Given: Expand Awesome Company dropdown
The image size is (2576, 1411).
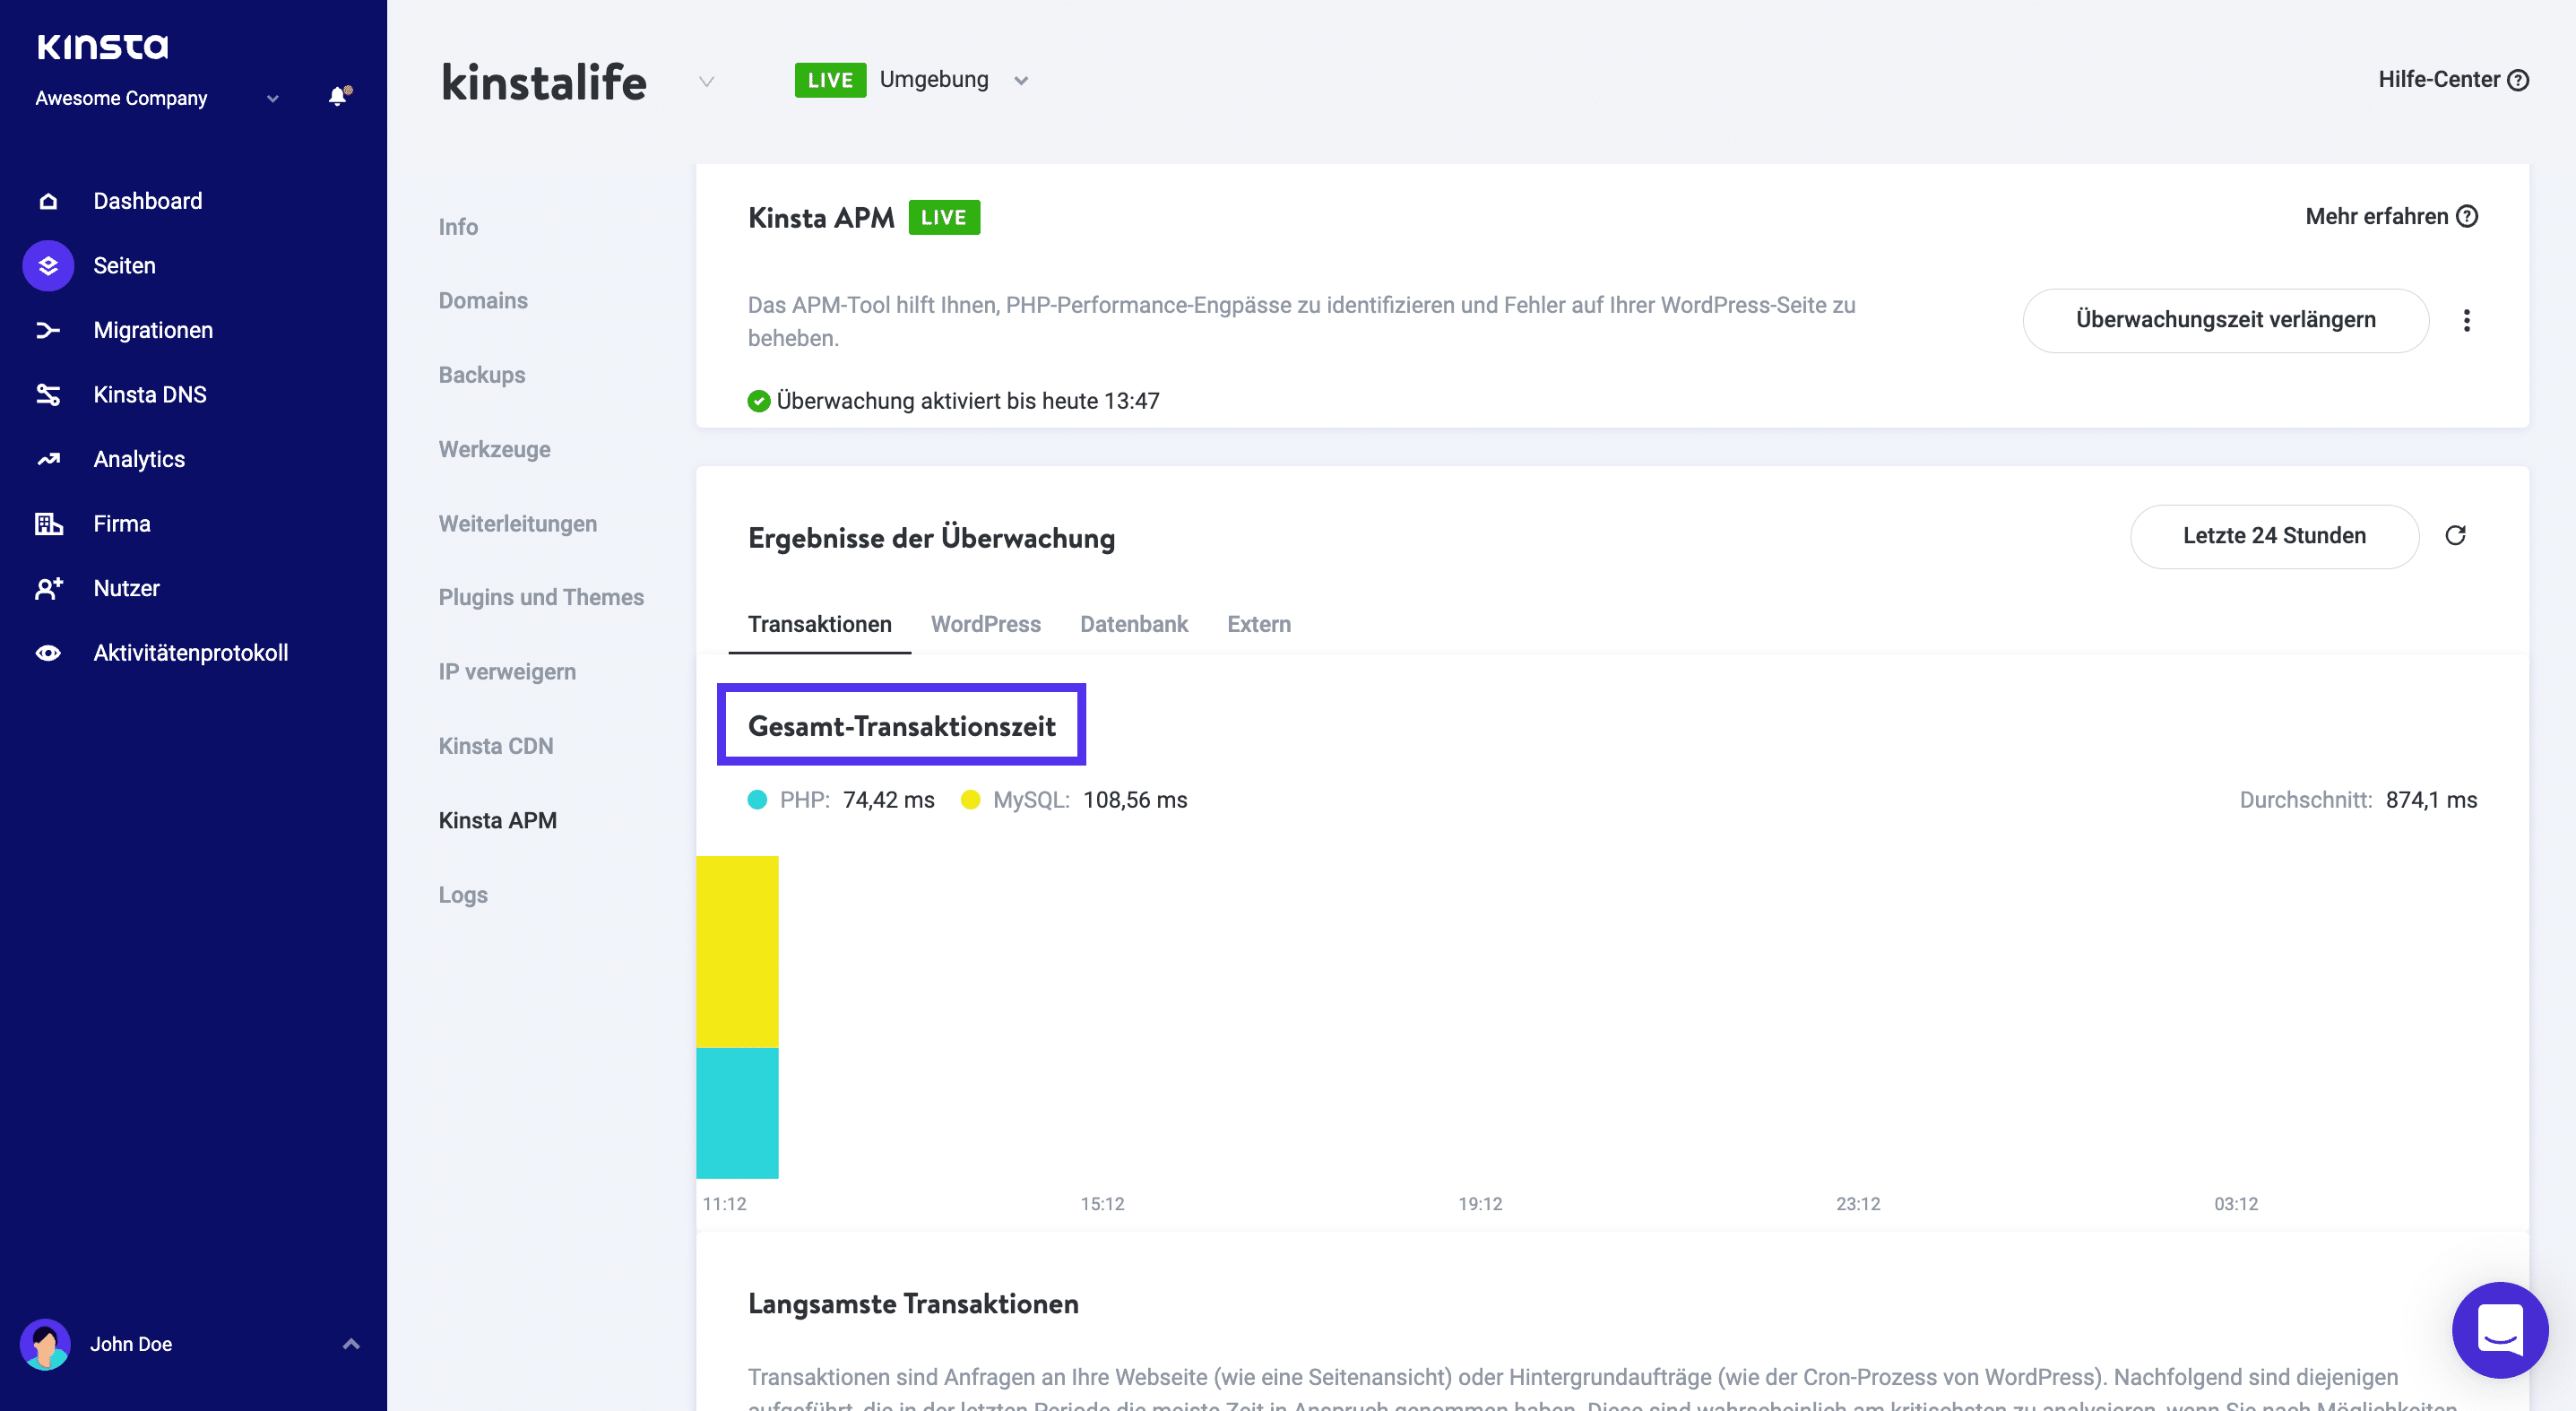Looking at the screenshot, I should pos(272,98).
